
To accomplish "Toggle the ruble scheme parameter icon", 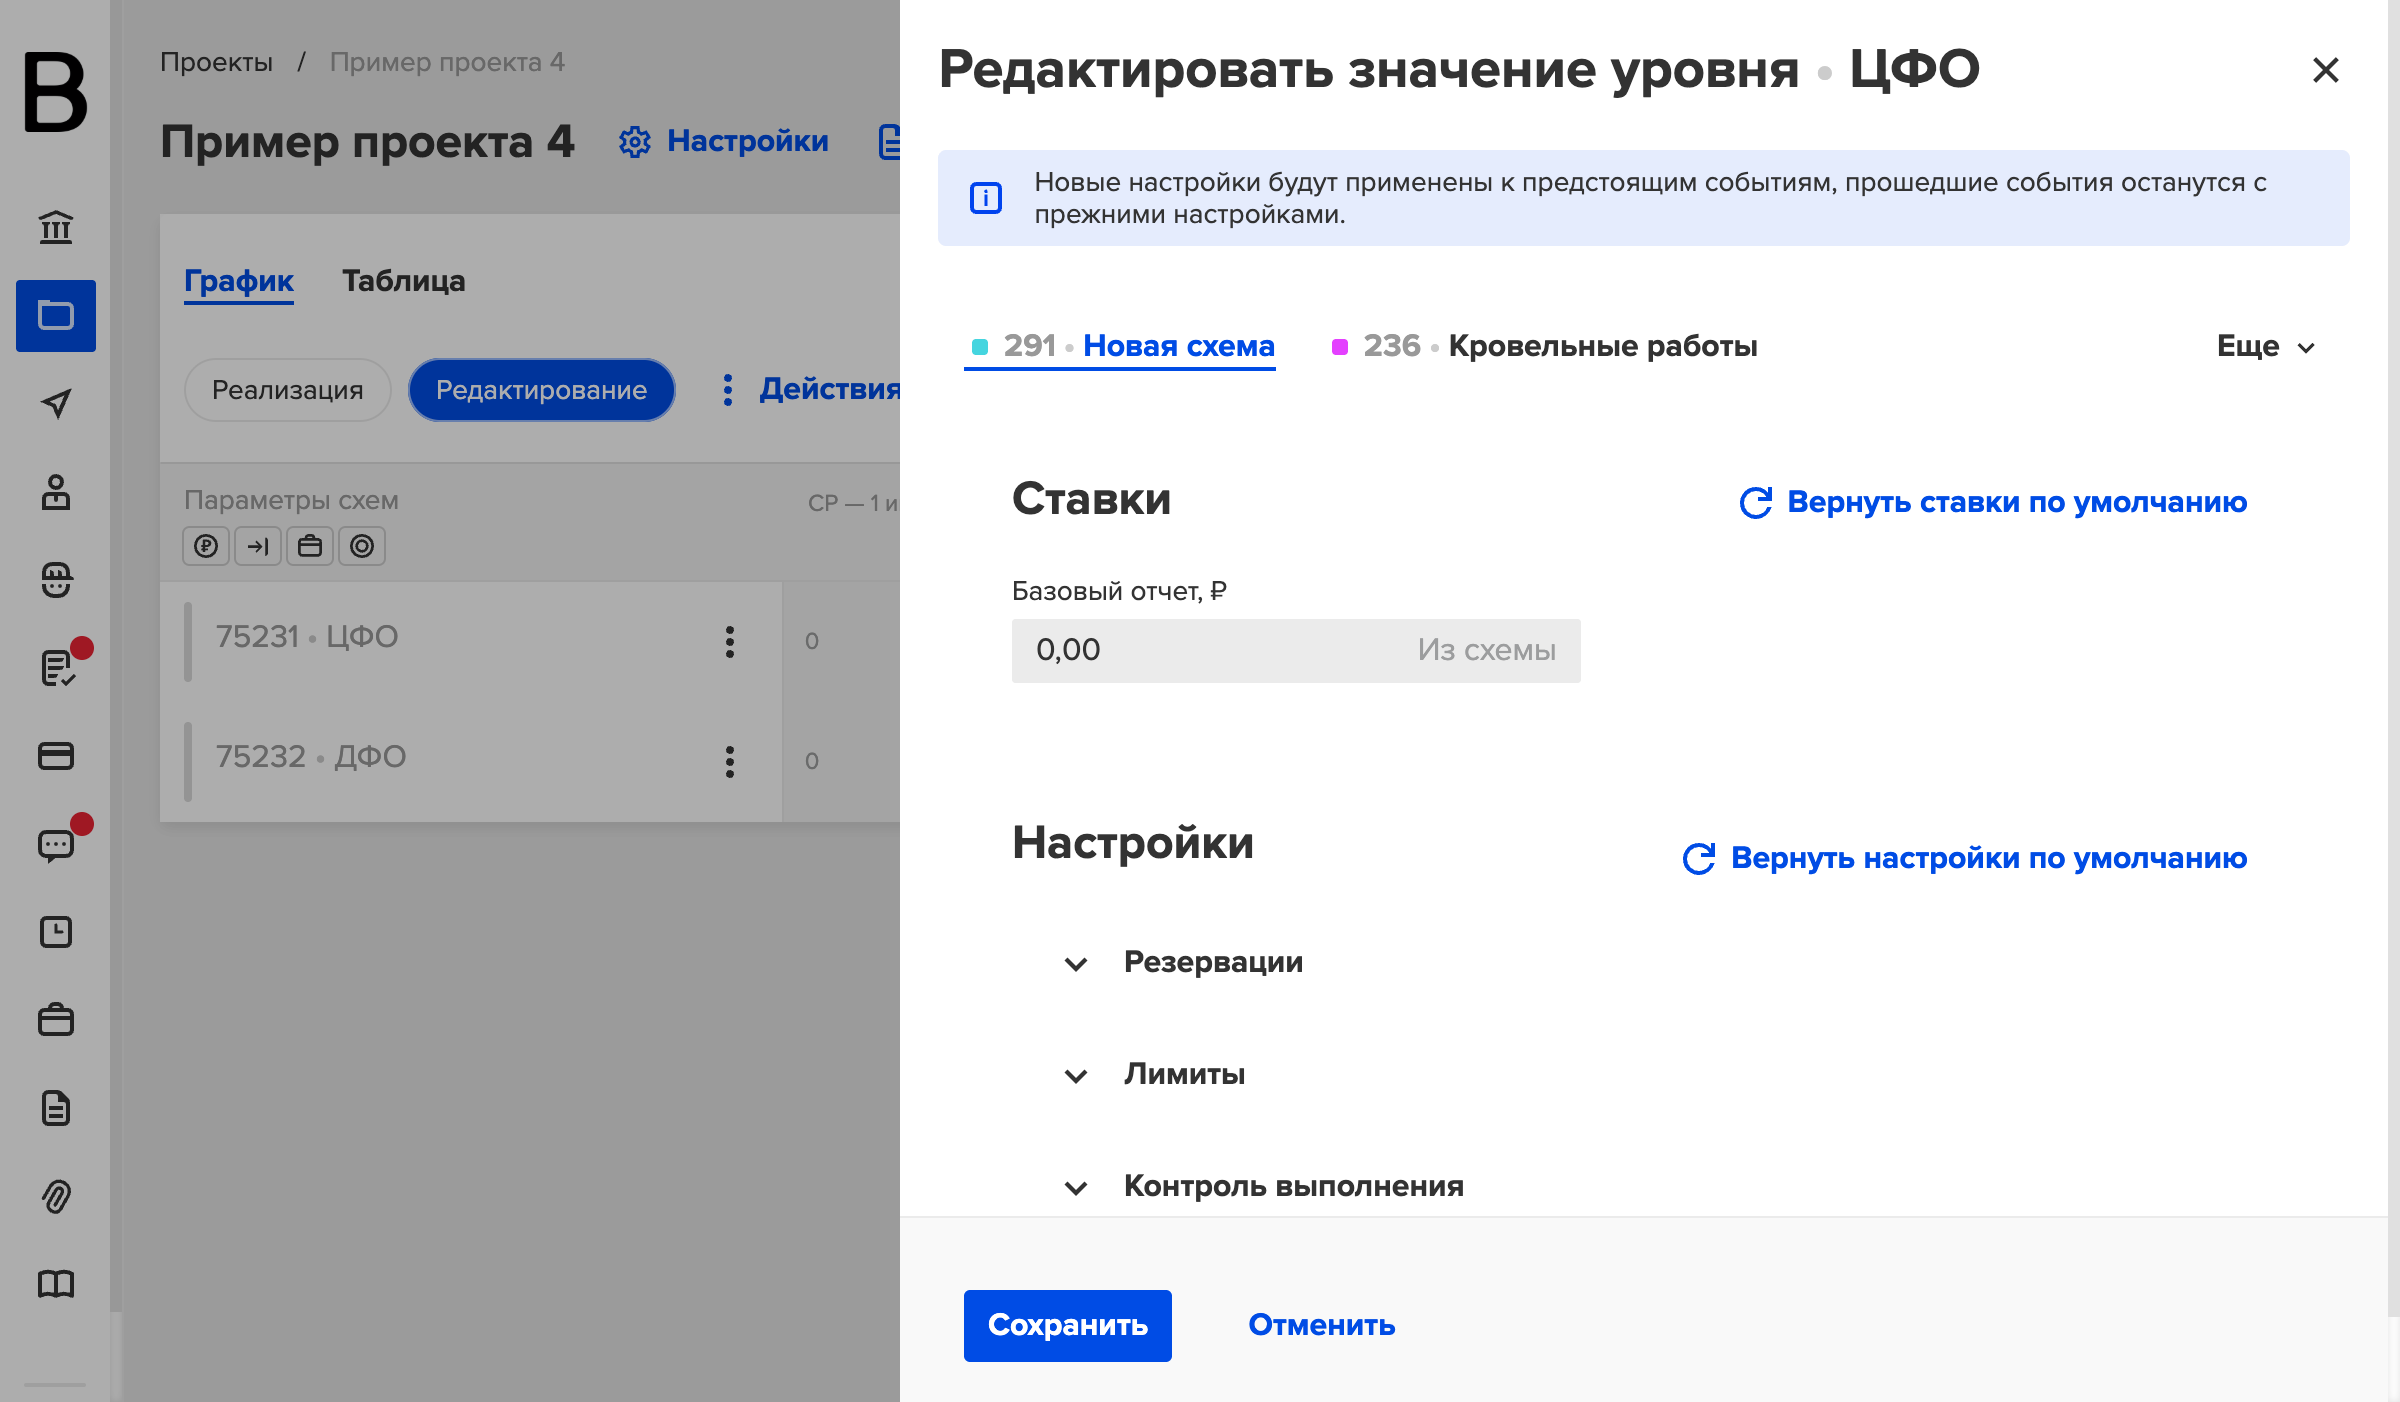I will (206, 546).
